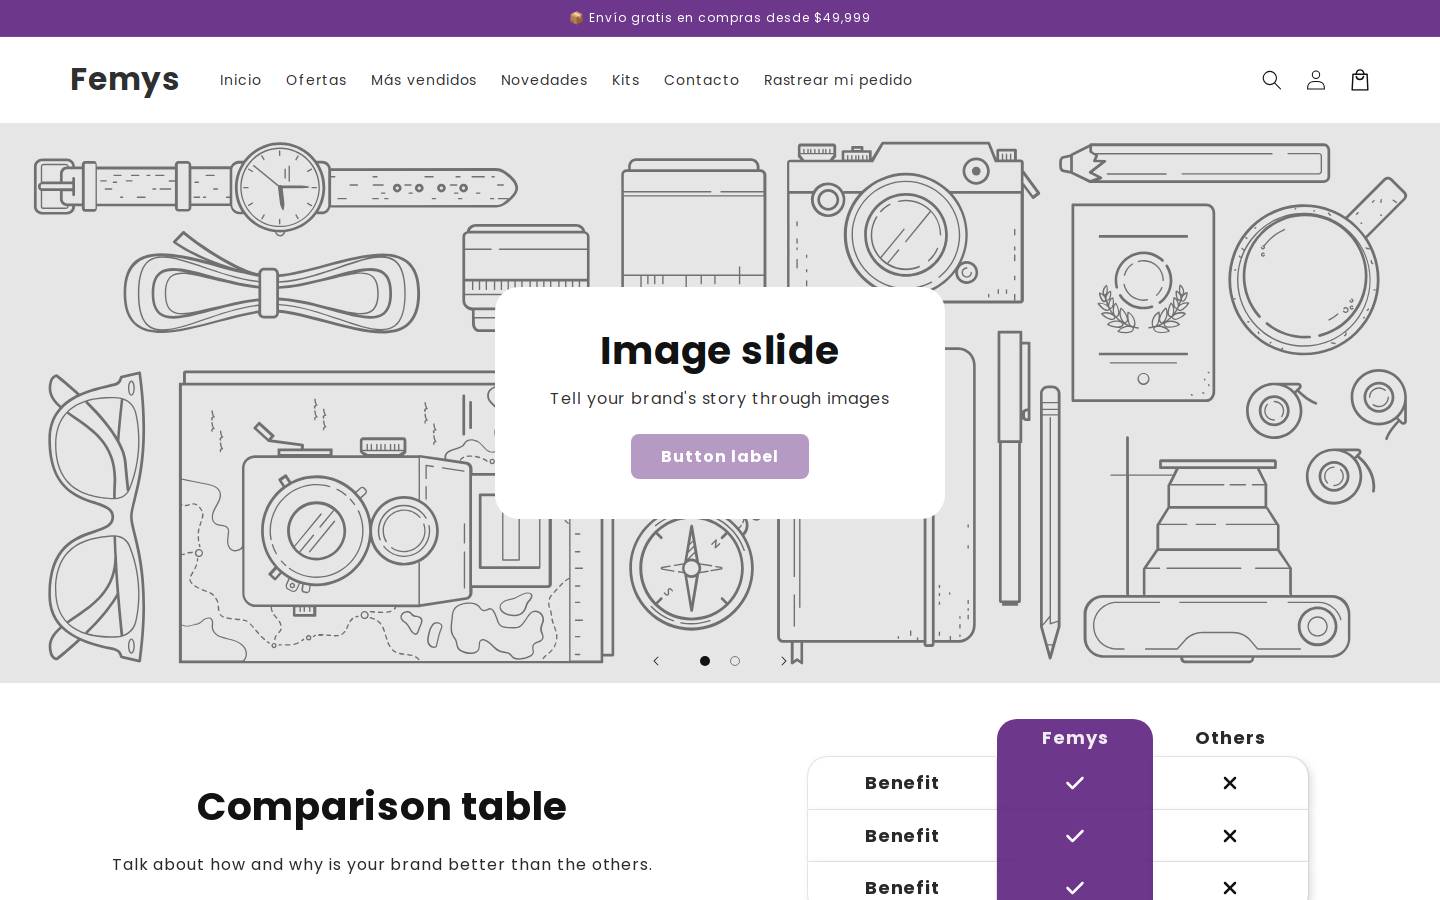Select the second slideshow dot

(735, 661)
